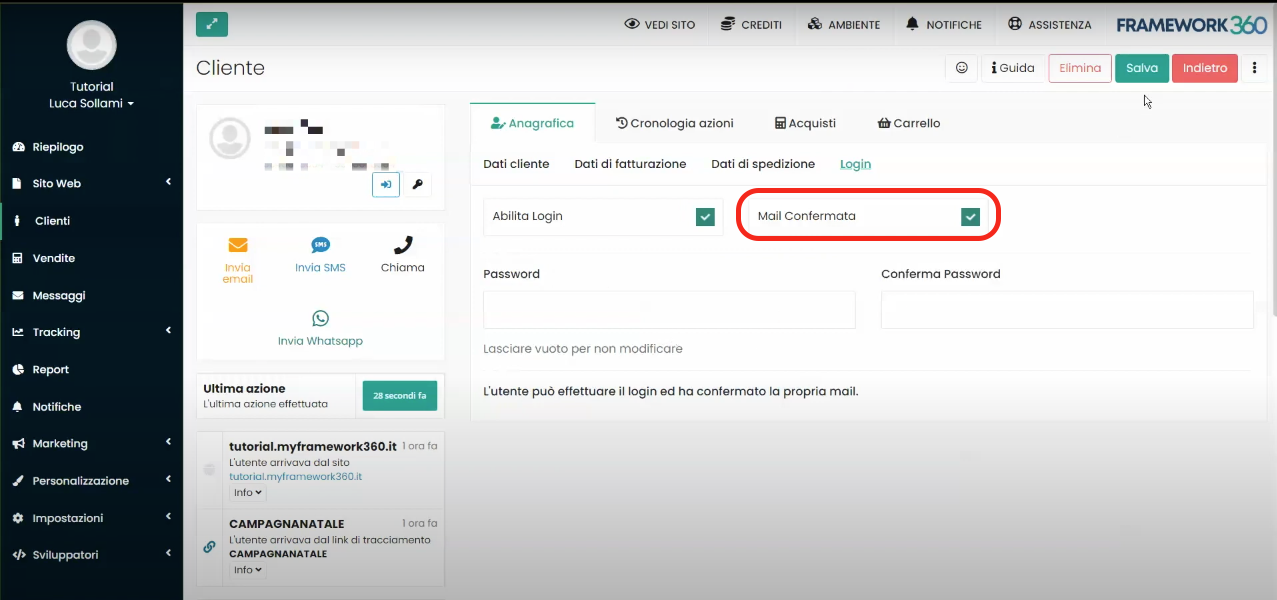Viewport: 1277px width, 600px height.
Task: Switch to the Cronologia azioni tab
Action: [674, 123]
